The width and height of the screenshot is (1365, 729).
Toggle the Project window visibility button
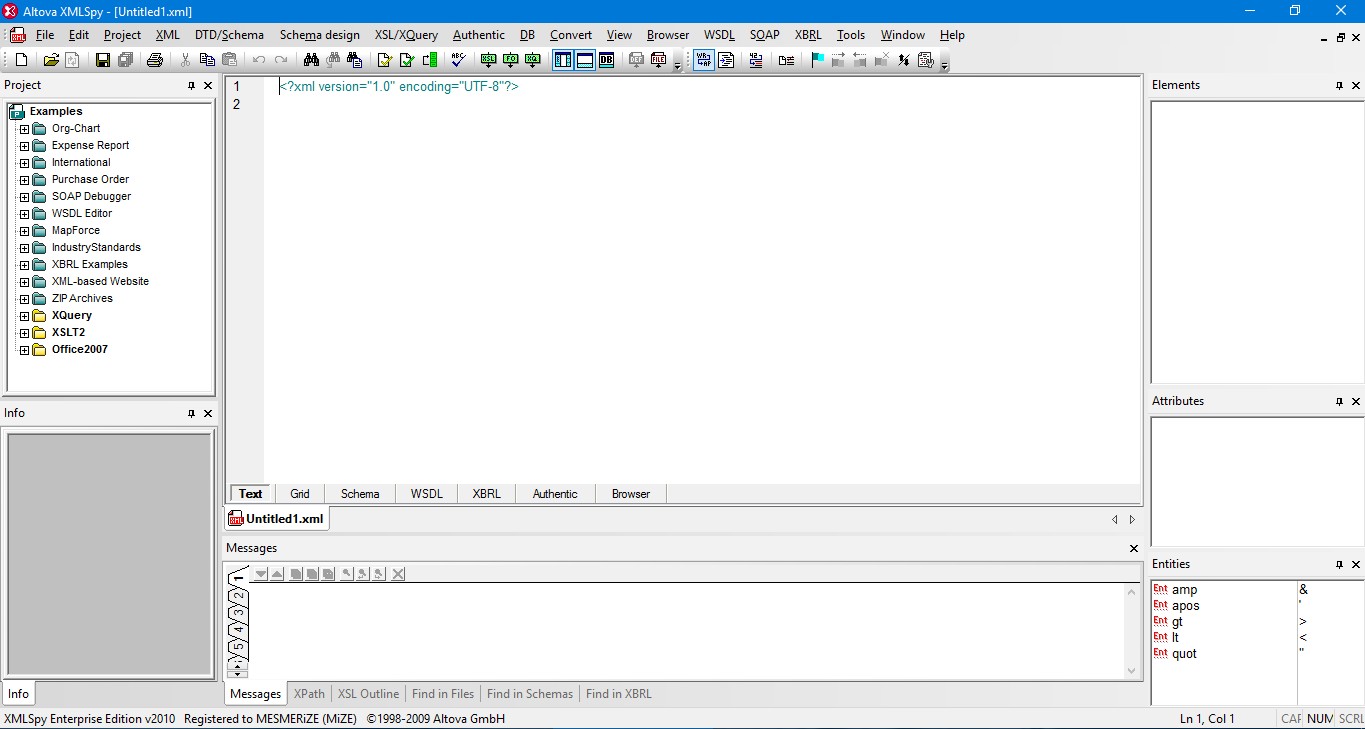coord(563,60)
